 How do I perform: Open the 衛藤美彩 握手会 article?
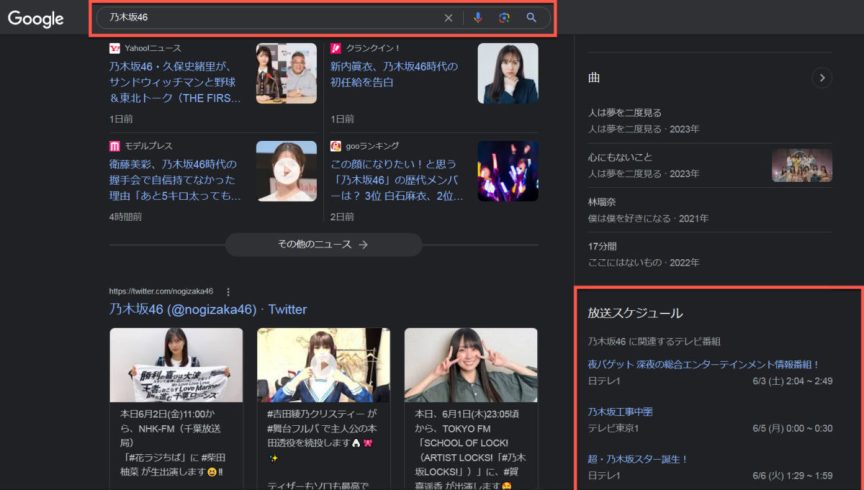point(175,180)
